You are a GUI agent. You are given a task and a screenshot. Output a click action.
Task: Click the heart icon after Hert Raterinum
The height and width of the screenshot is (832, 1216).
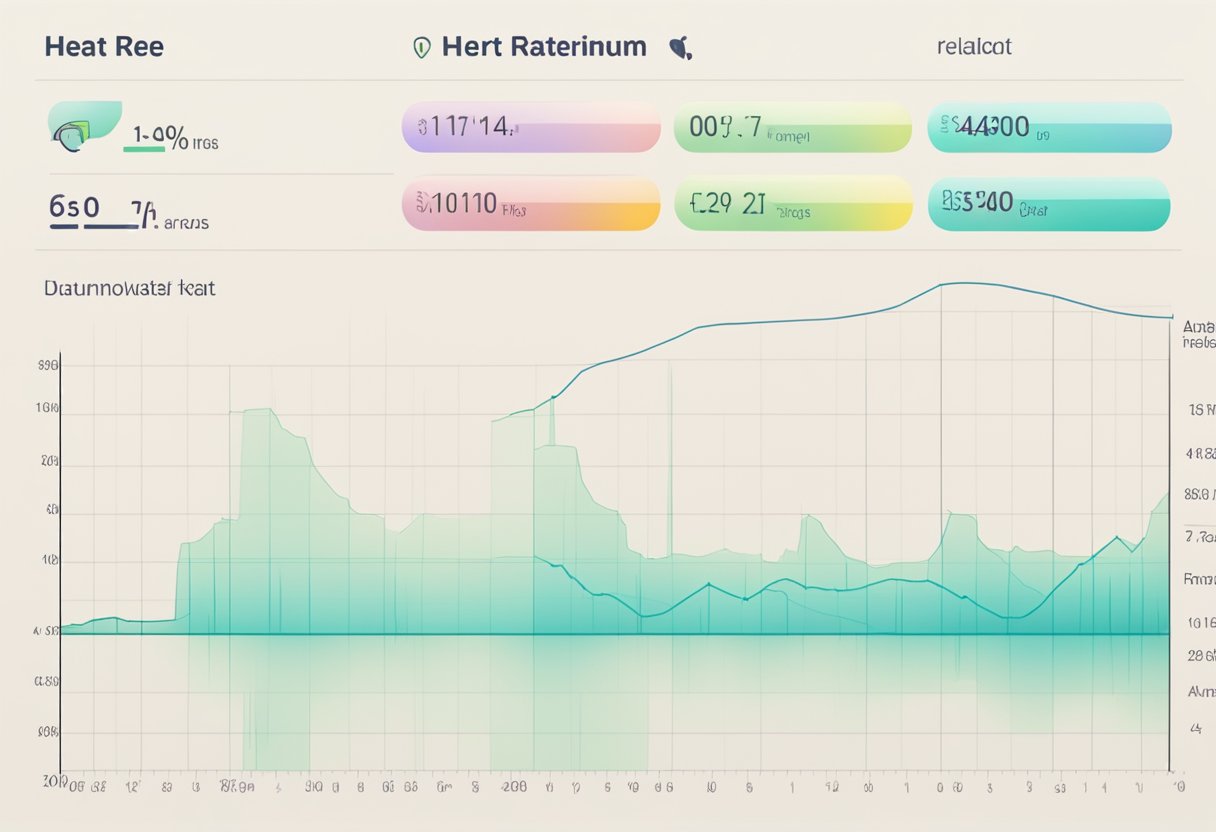click(x=680, y=48)
